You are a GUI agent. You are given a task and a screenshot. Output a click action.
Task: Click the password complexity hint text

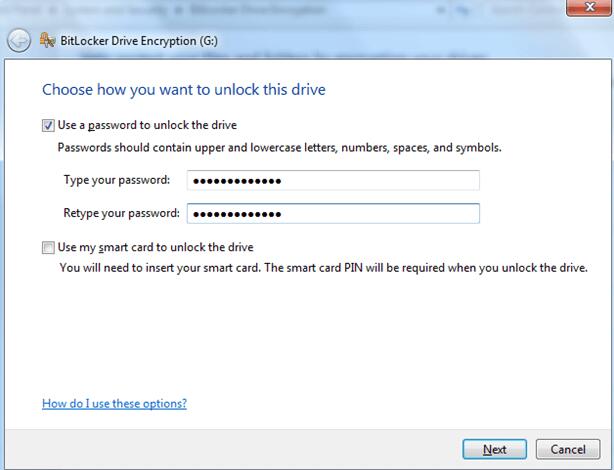point(280,148)
